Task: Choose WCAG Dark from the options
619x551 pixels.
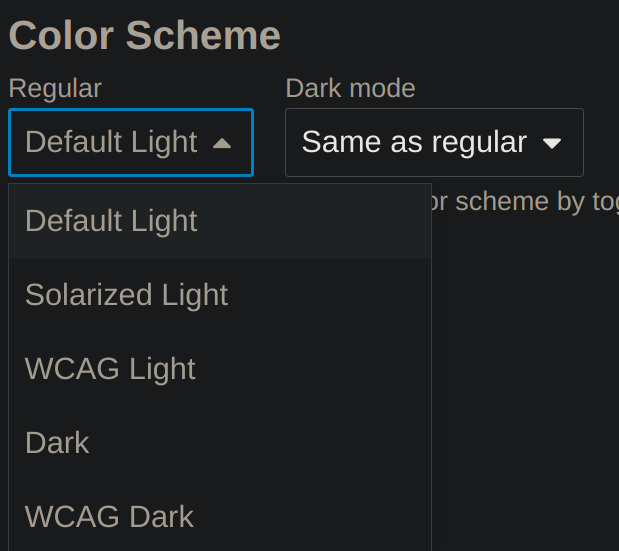Action: [109, 517]
